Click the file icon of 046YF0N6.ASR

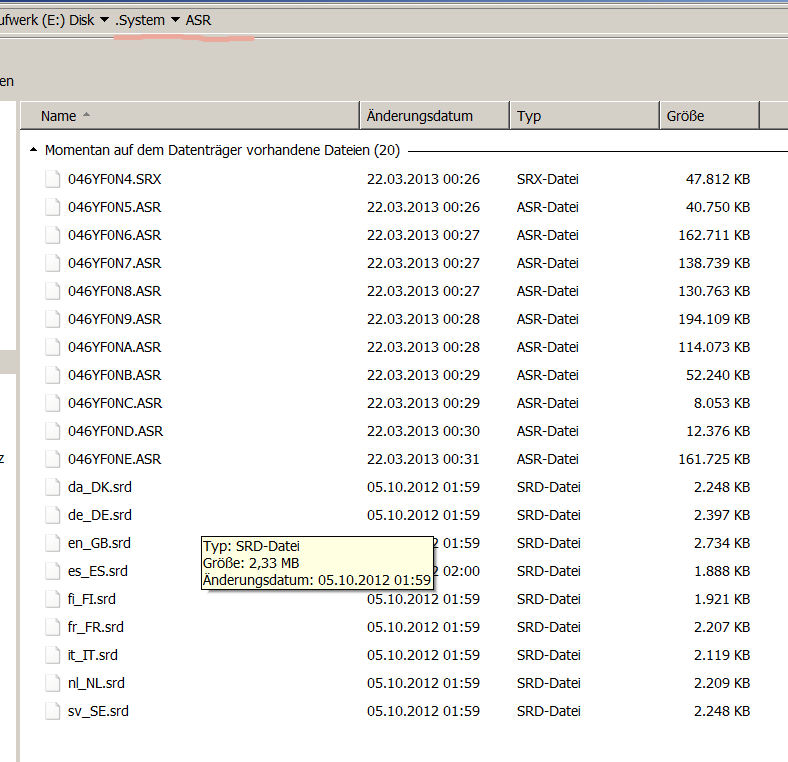pyautogui.click(x=52, y=236)
